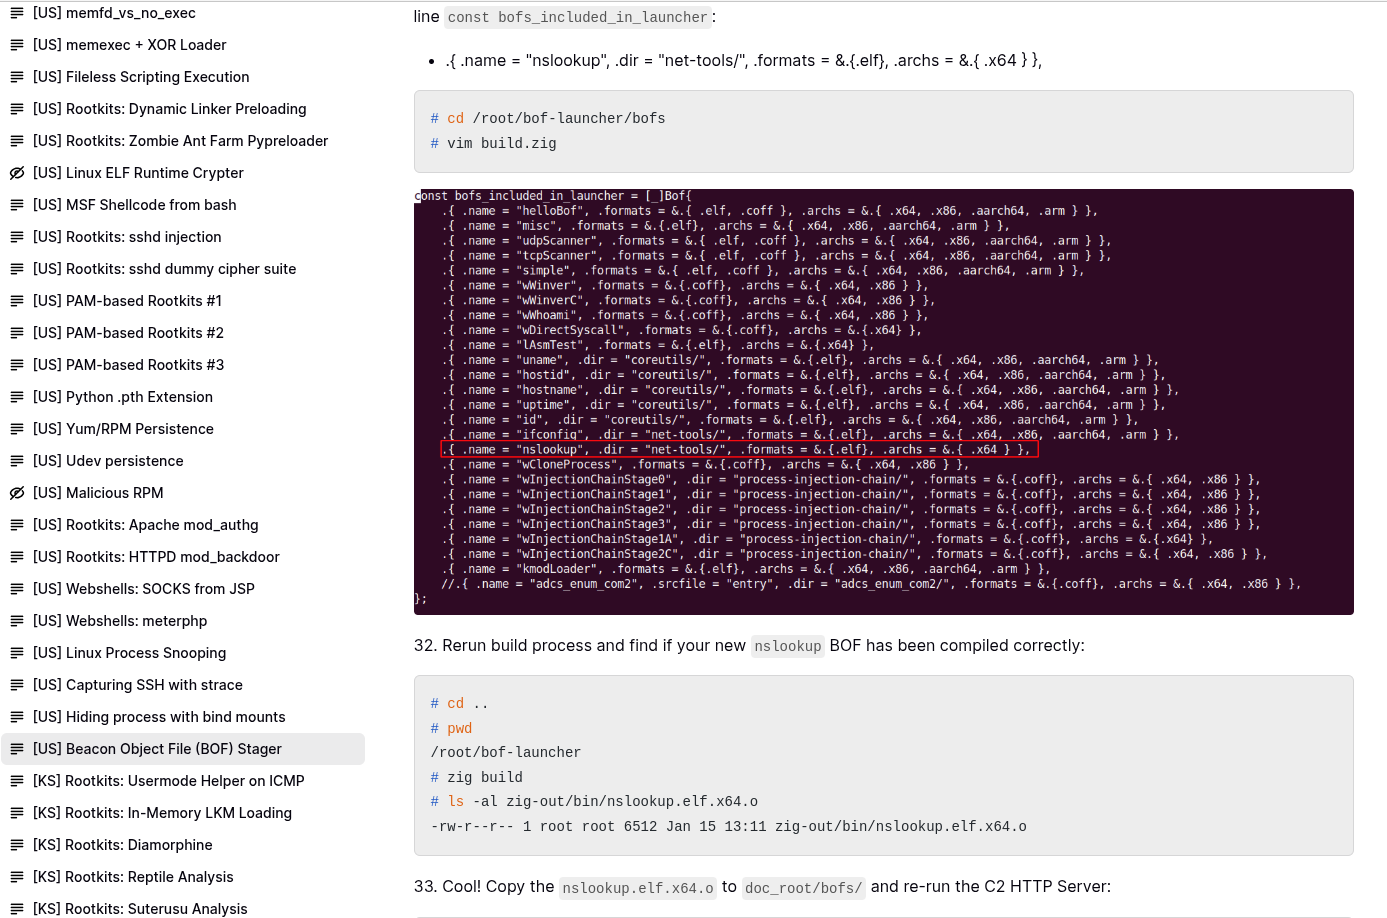Click page icon beside Webshells: meterphp

tap(17, 621)
